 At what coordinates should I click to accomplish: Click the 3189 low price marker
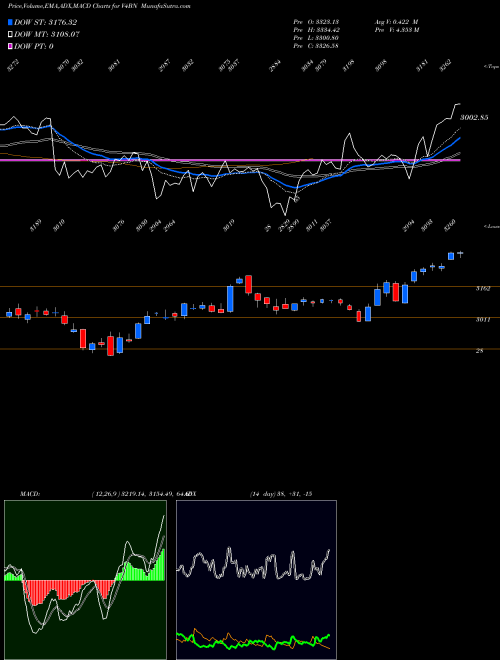click(36, 226)
